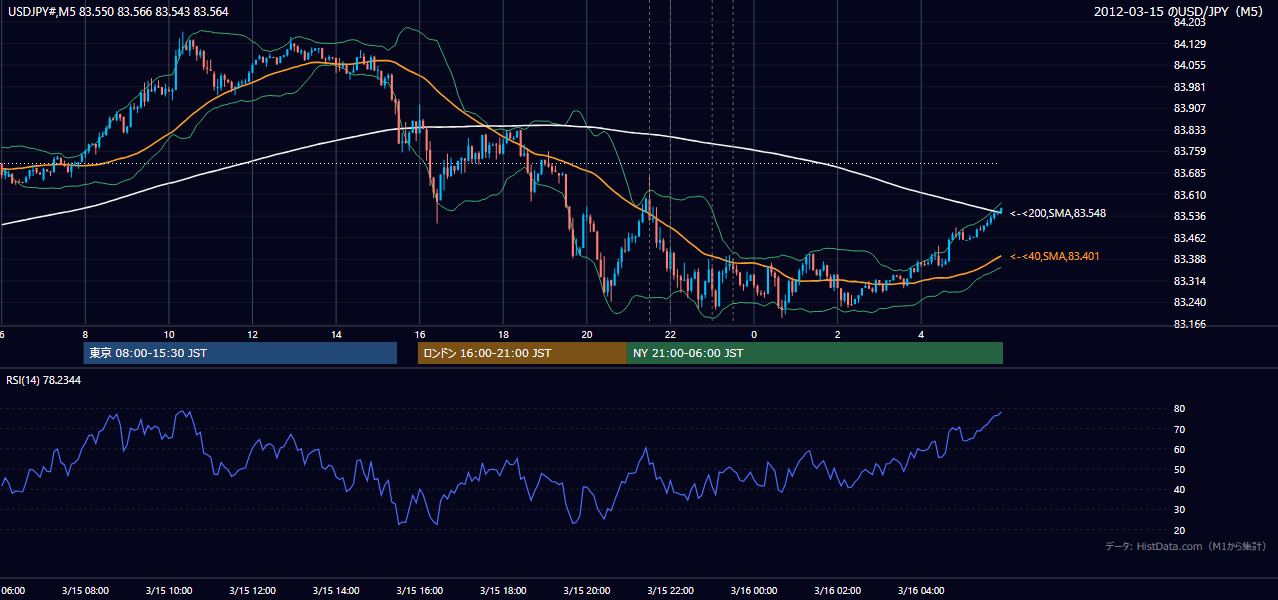The image size is (1278, 600).
Task: Click the 83.907 price axis label
Action: coord(1190,108)
